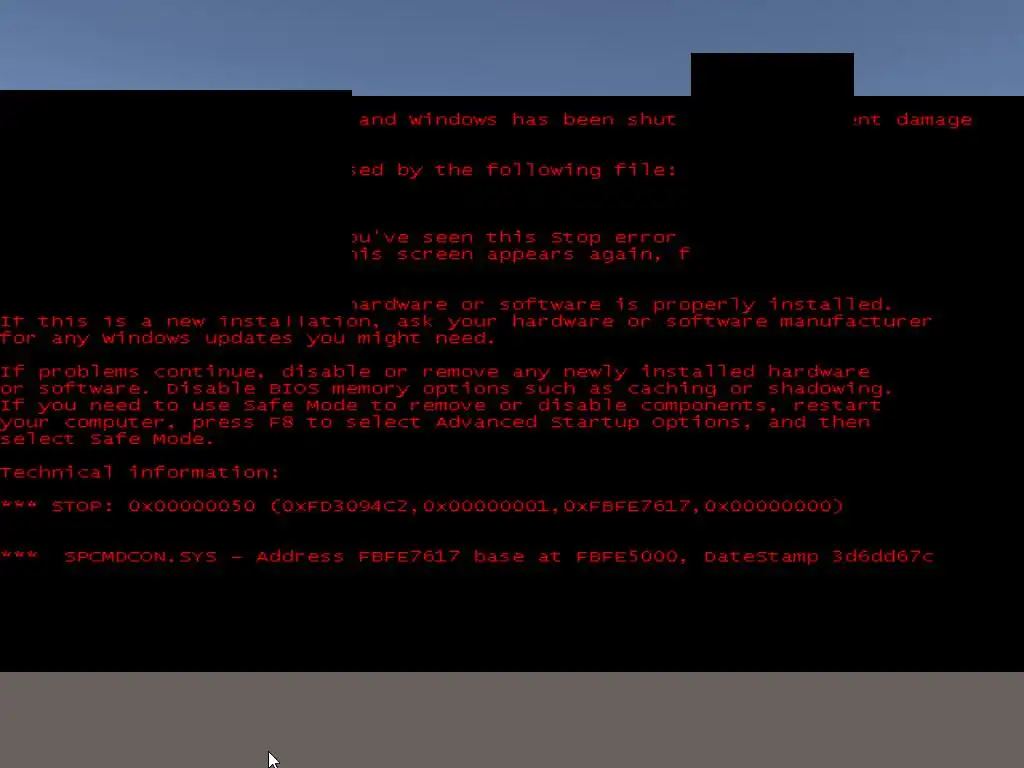Click the text 'by the following file:'
The image size is (1024, 768).
pos(536,170)
